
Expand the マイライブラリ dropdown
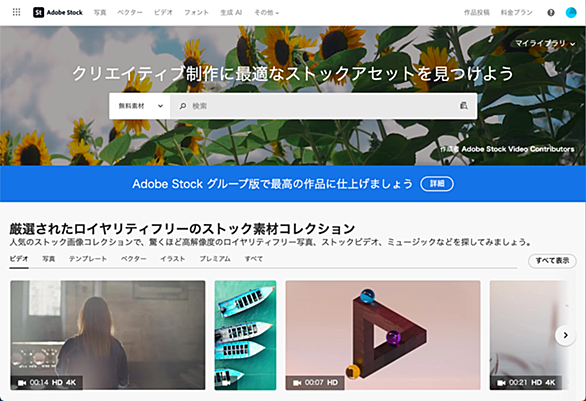point(545,43)
